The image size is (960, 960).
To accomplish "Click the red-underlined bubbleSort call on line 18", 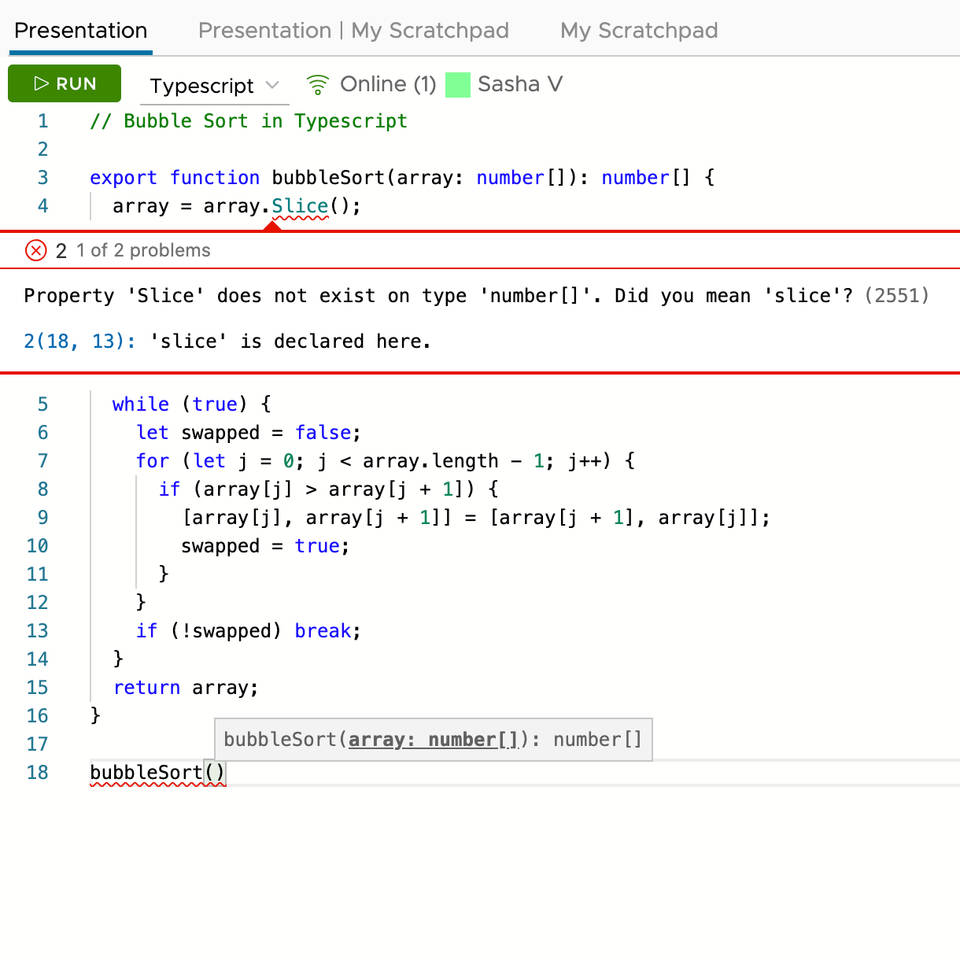I will (x=145, y=772).
